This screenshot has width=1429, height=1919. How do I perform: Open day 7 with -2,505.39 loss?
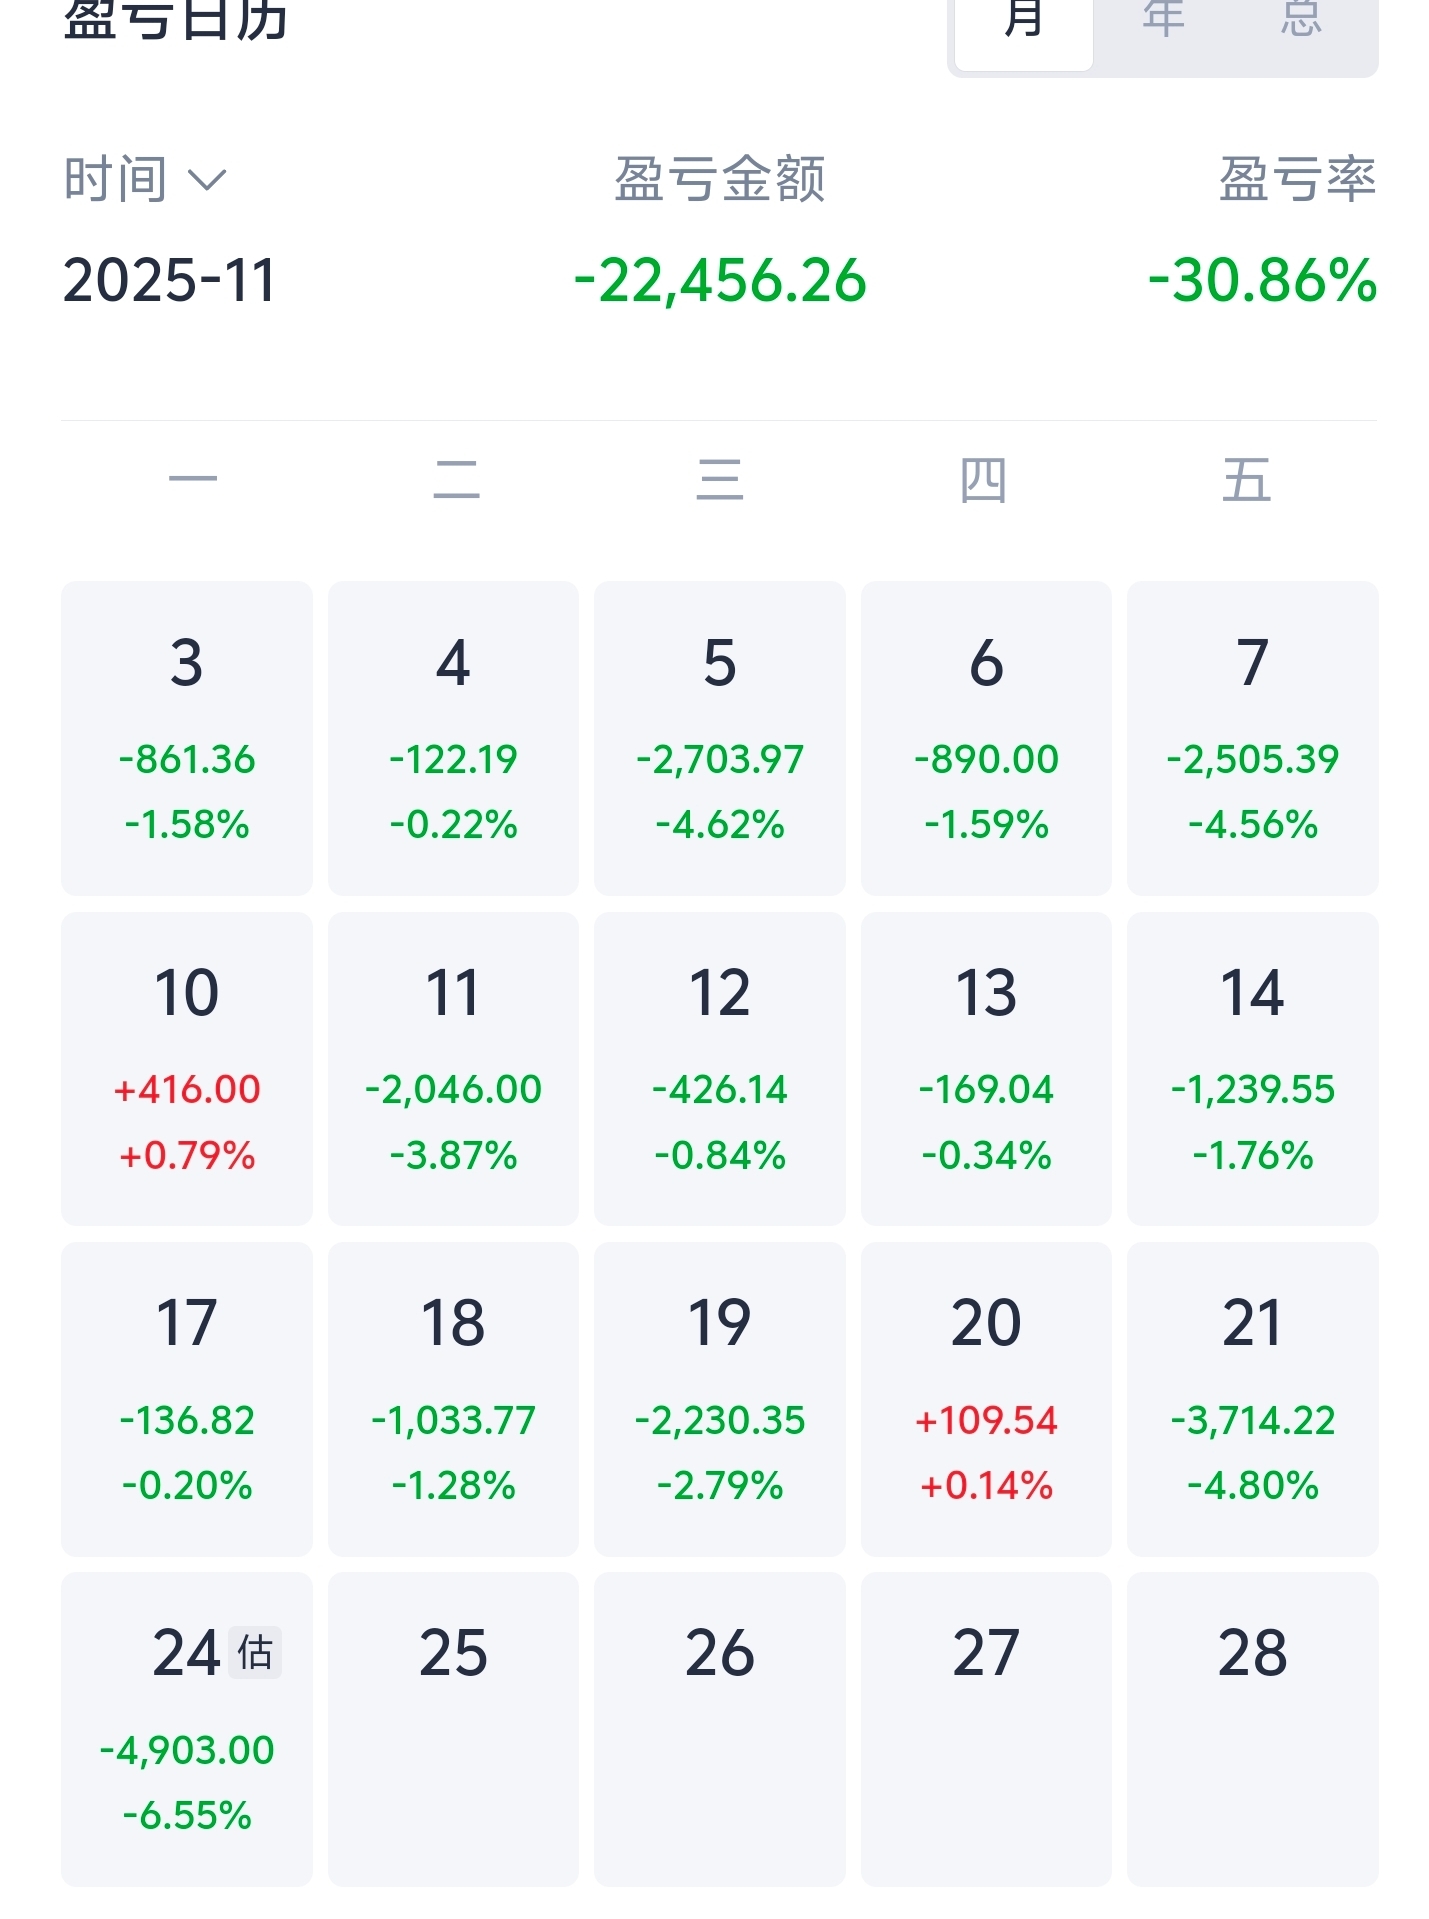pyautogui.click(x=1252, y=738)
